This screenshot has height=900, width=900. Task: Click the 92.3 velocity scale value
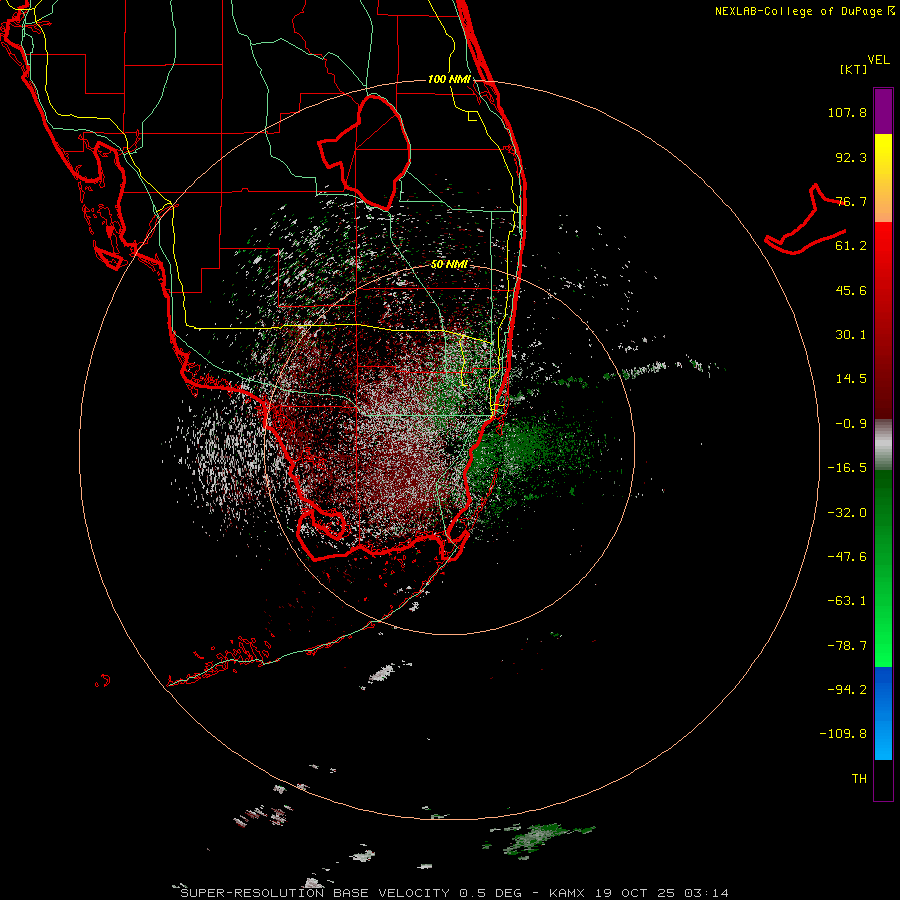click(851, 157)
